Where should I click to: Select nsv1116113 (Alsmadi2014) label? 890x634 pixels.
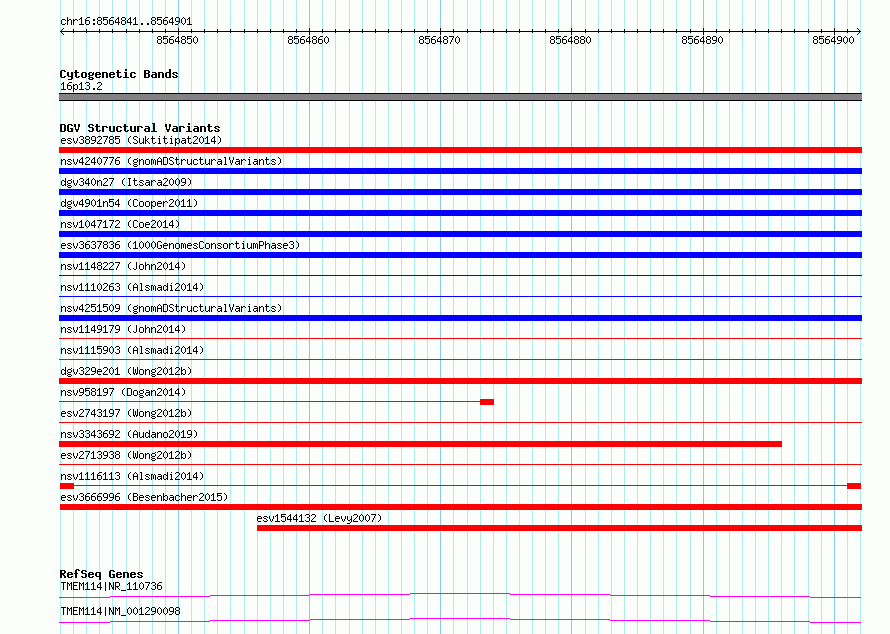pyautogui.click(x=132, y=476)
